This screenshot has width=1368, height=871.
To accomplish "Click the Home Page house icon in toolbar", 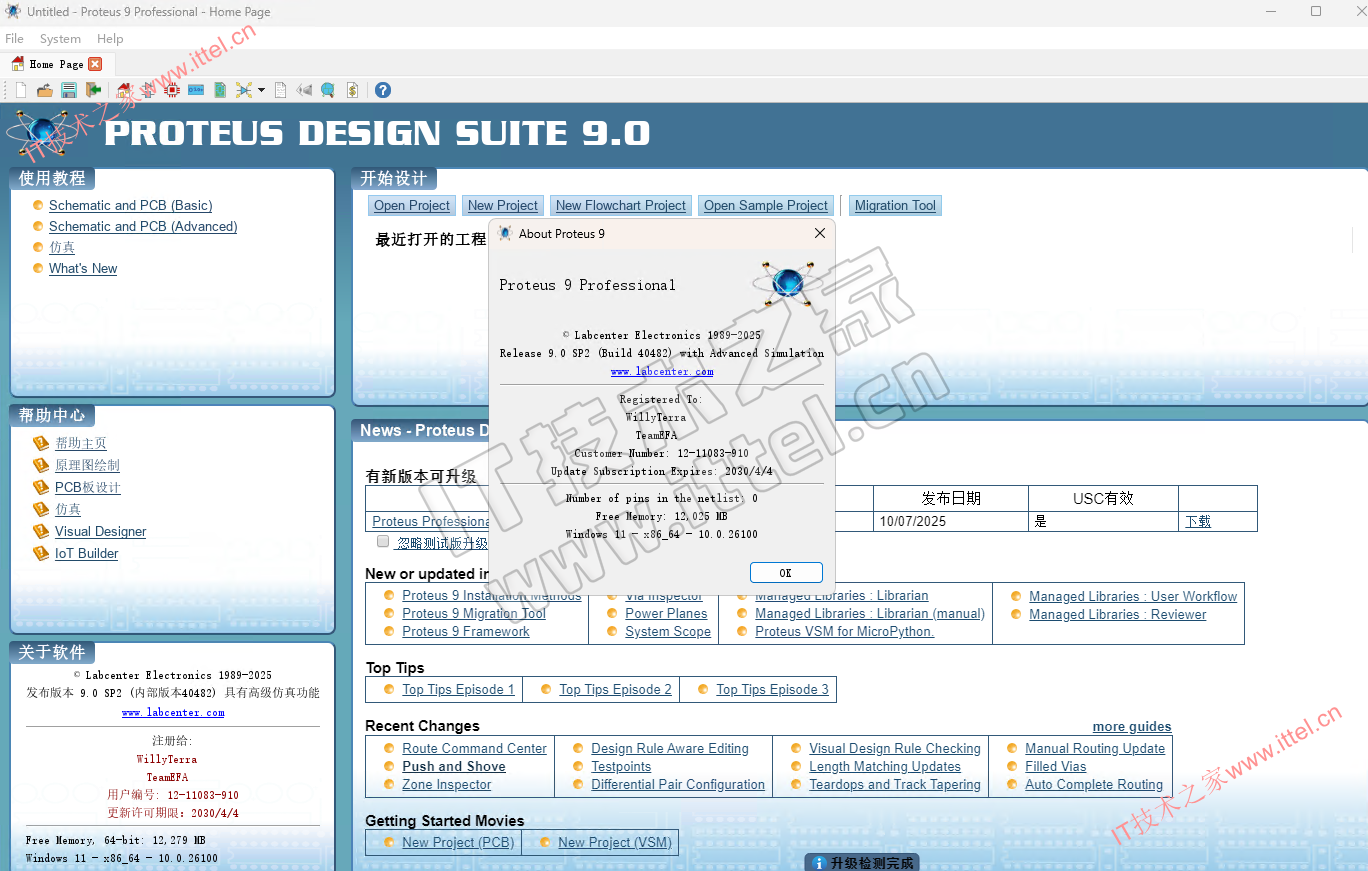I will click(124, 90).
